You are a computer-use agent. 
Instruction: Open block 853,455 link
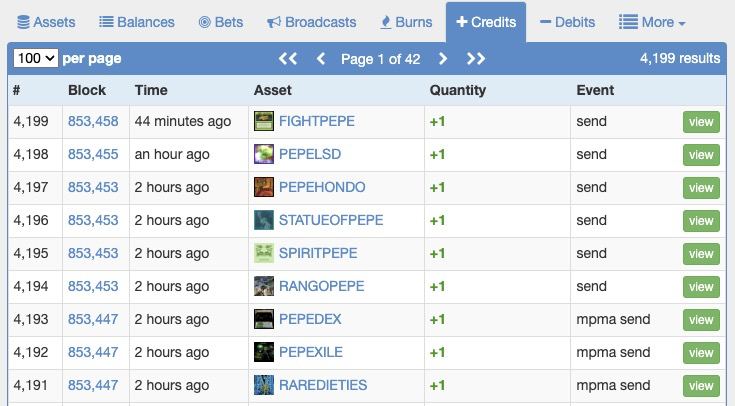tap(93, 154)
